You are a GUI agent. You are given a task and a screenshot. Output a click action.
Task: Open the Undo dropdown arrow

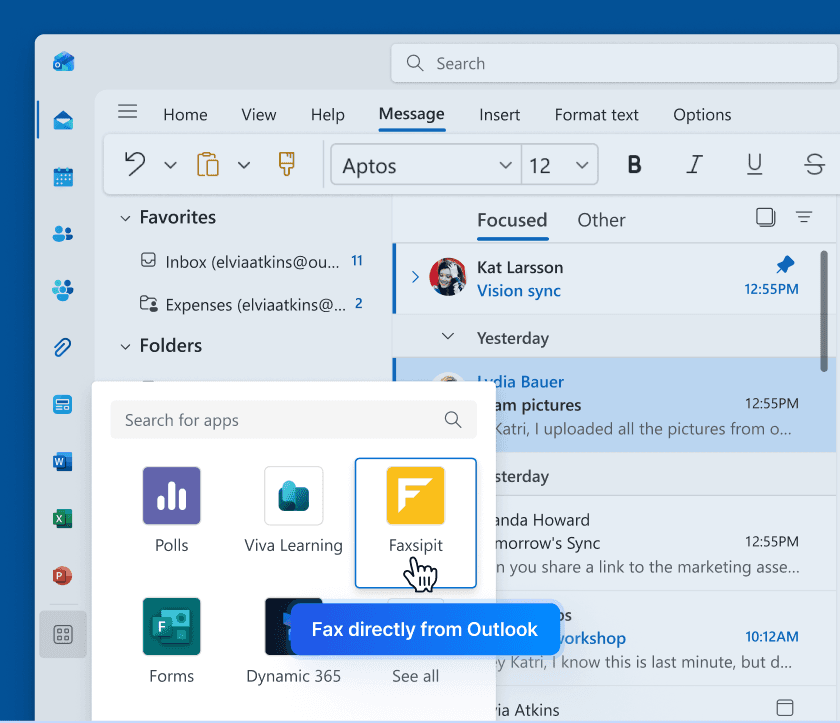point(170,165)
